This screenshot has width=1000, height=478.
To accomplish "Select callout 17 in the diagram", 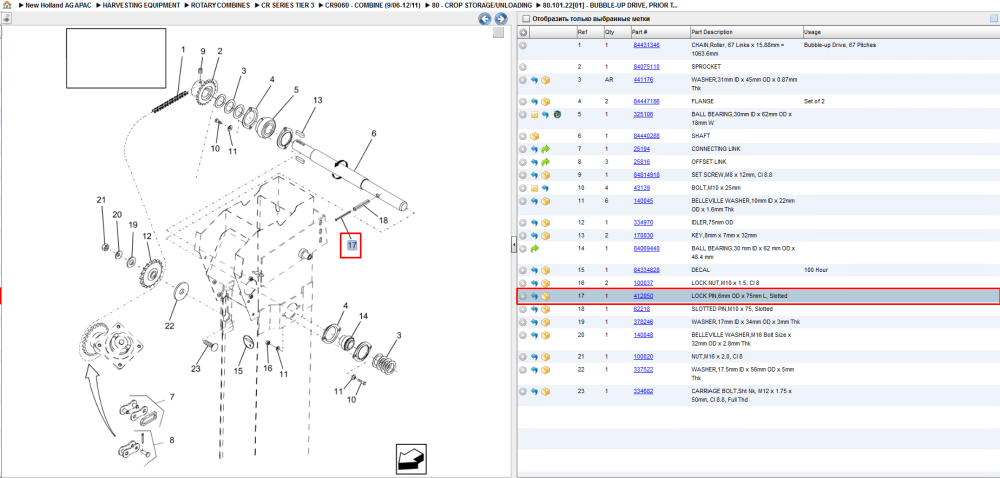I will [x=351, y=245].
